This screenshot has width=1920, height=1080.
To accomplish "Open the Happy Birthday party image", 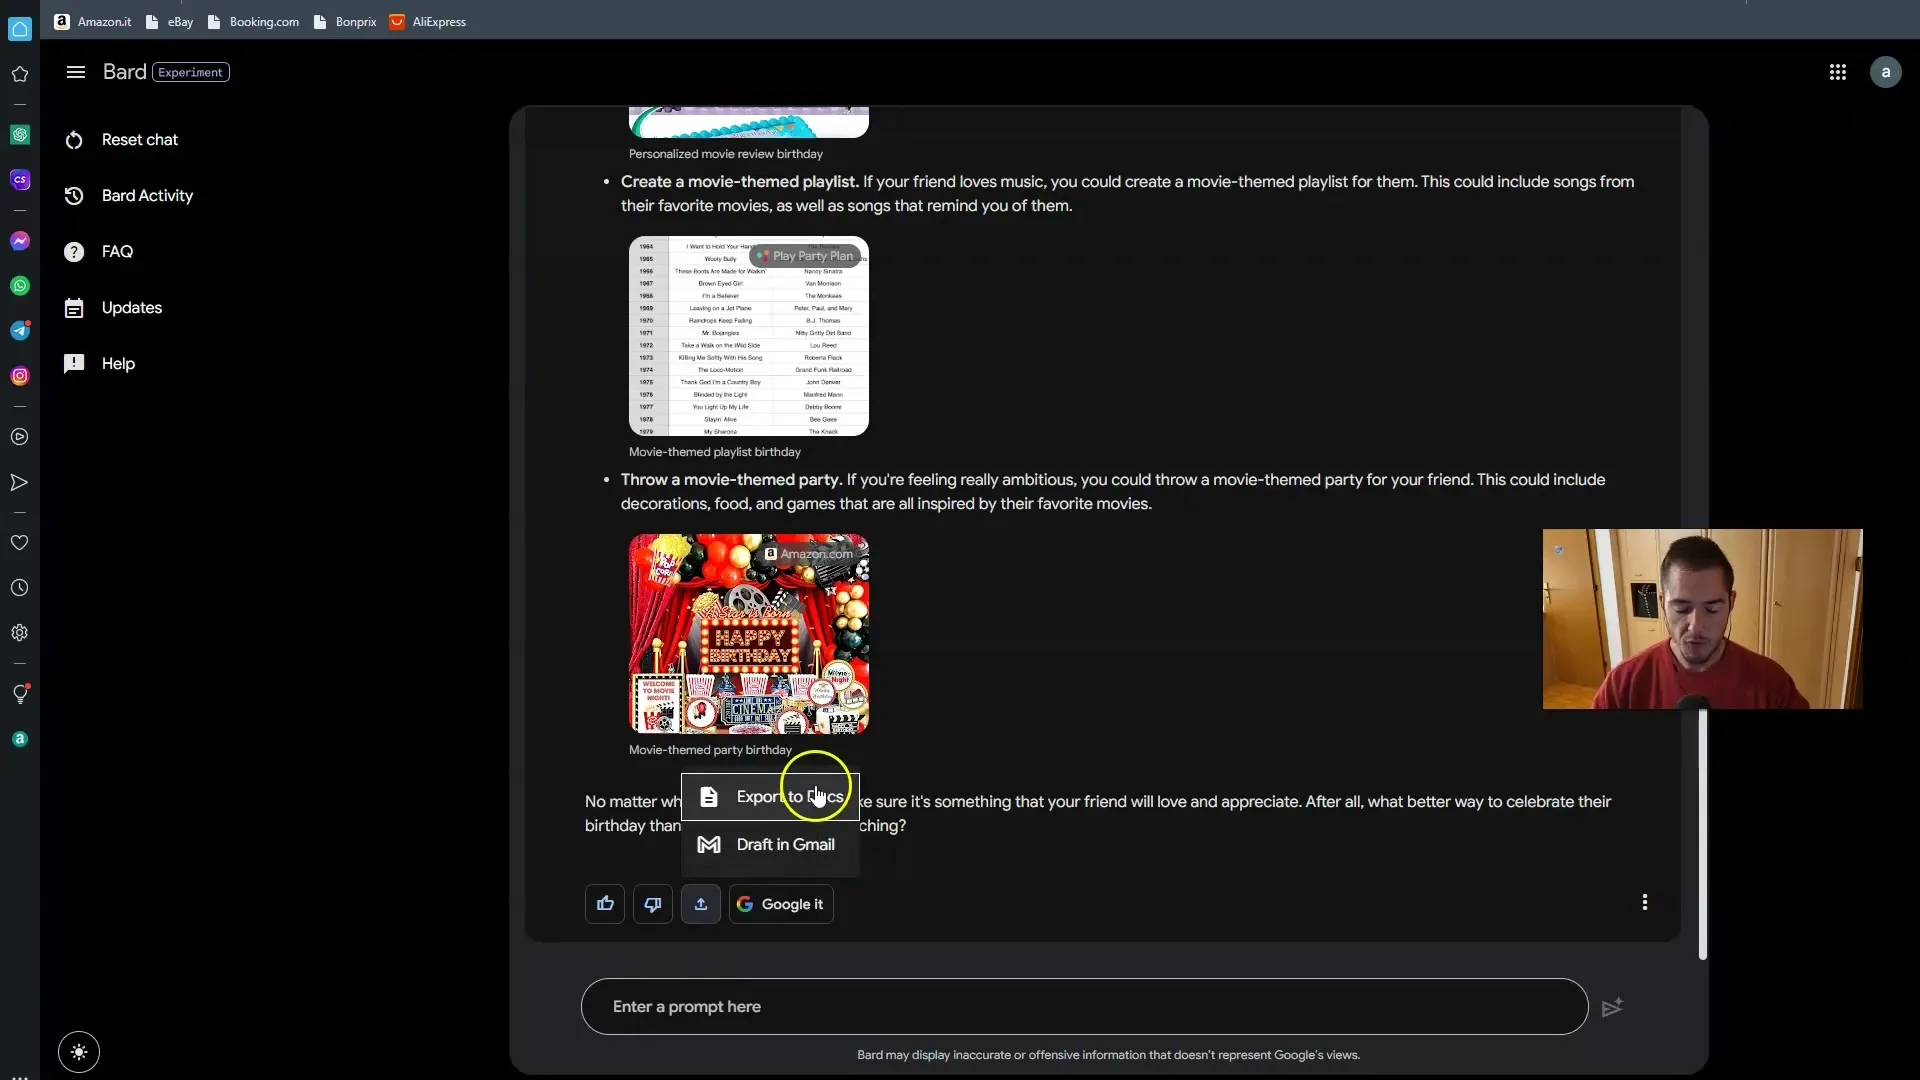I will (748, 634).
